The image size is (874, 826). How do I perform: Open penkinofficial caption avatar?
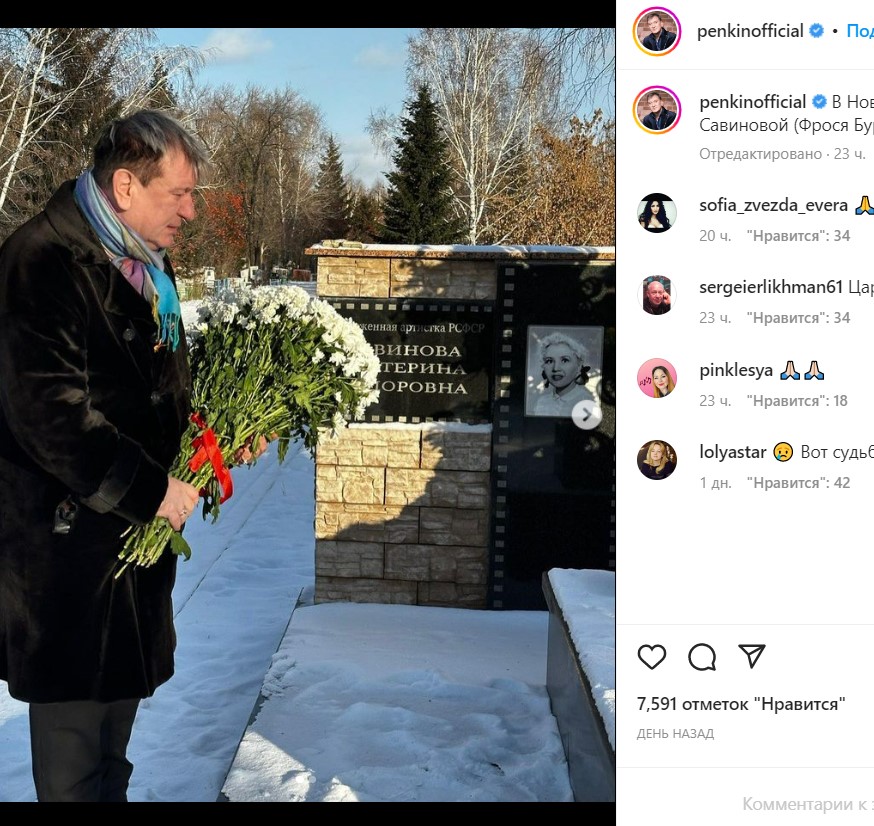click(657, 110)
